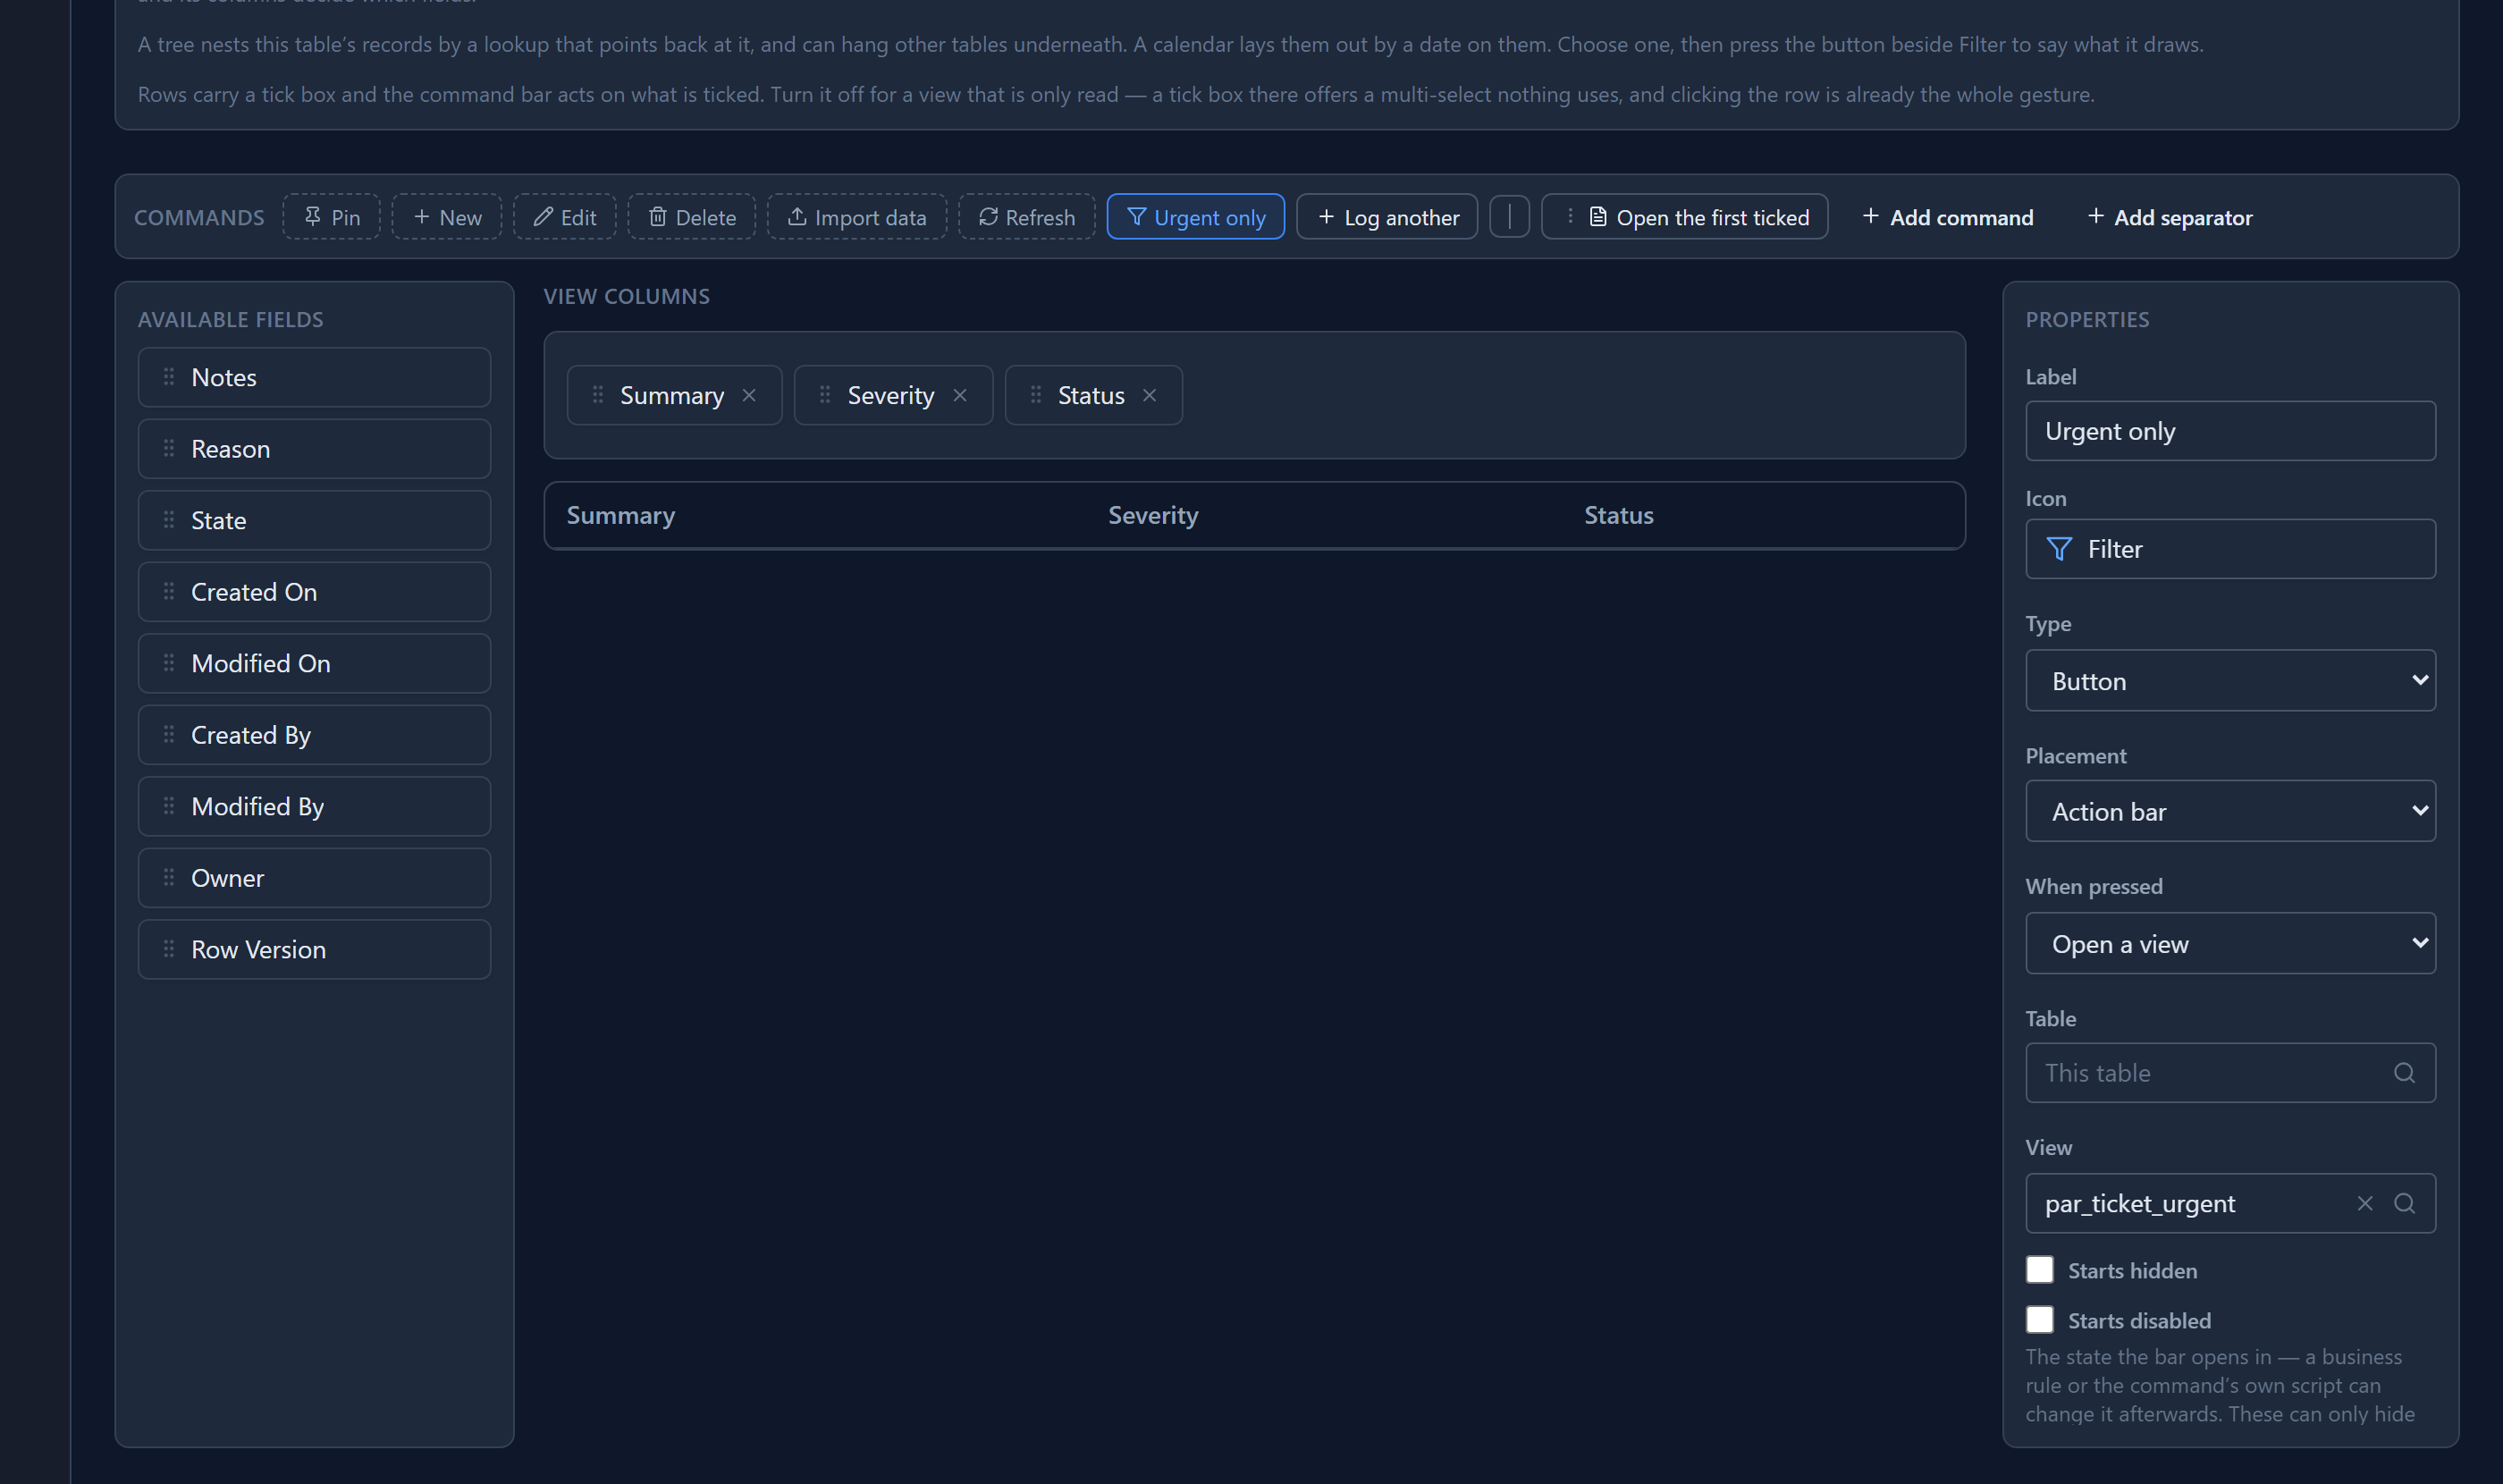The width and height of the screenshot is (2503, 1484).
Task: Clear the View lookup value
Action: [x=2365, y=1203]
